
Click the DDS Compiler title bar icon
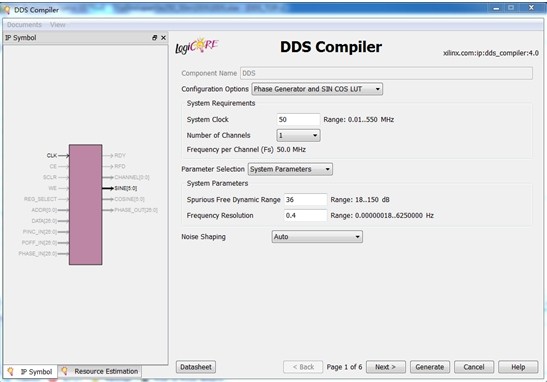pos(6,10)
